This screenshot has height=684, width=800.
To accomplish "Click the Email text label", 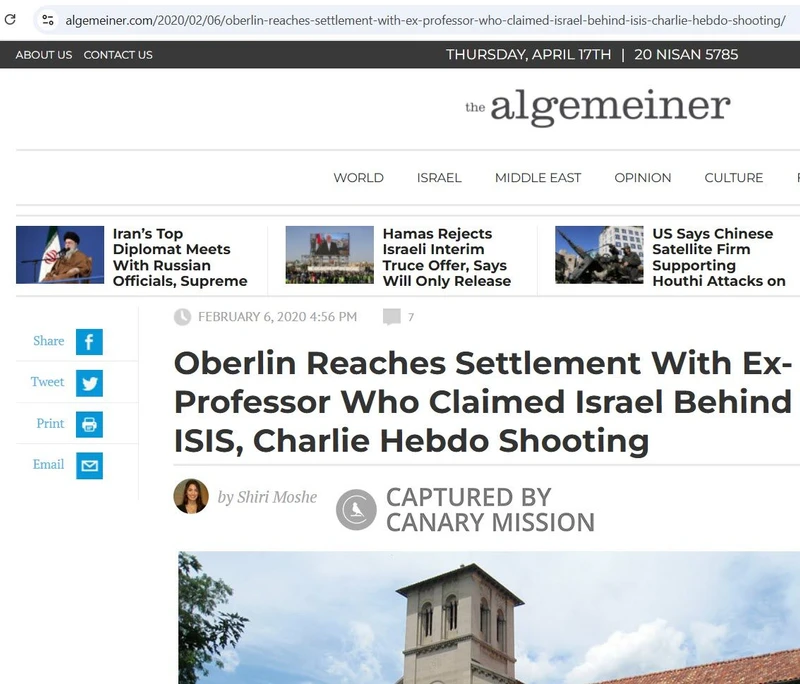I will pyautogui.click(x=48, y=464).
